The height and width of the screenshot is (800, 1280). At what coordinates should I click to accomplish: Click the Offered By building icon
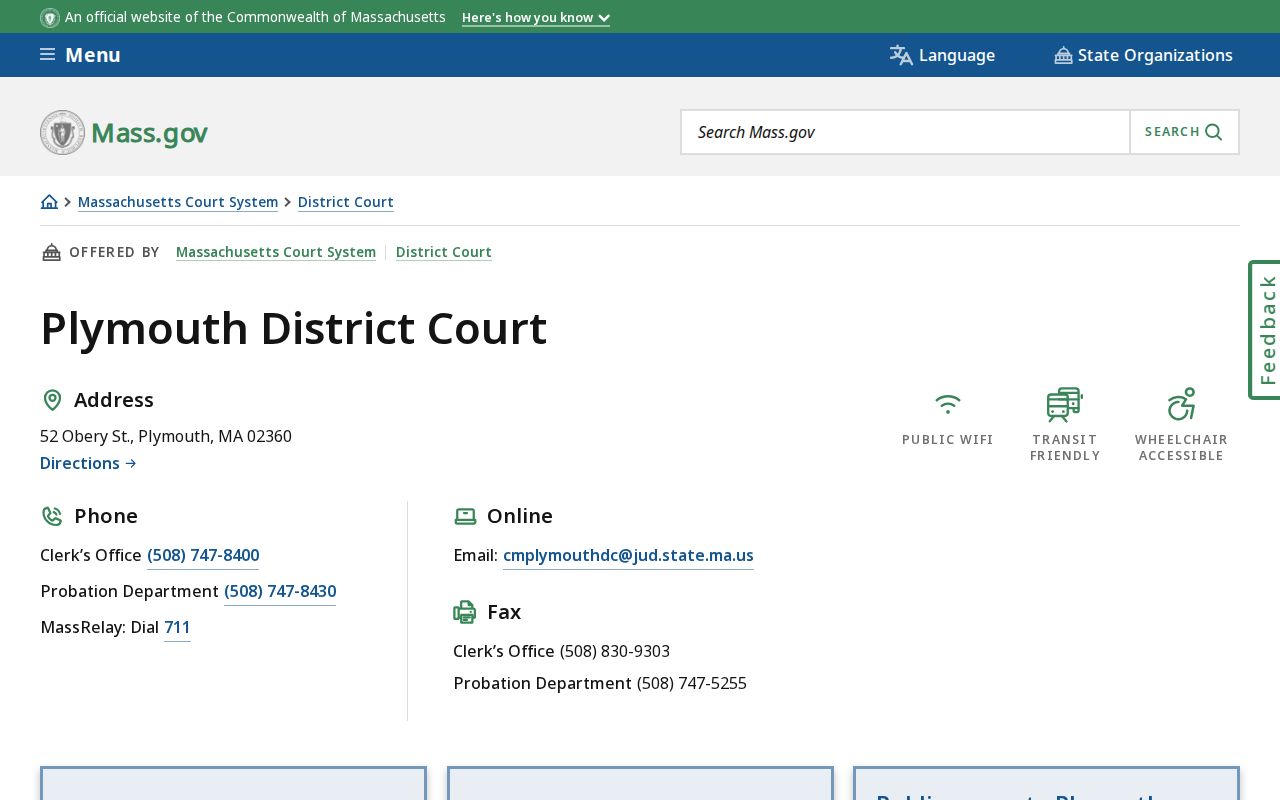pos(51,252)
